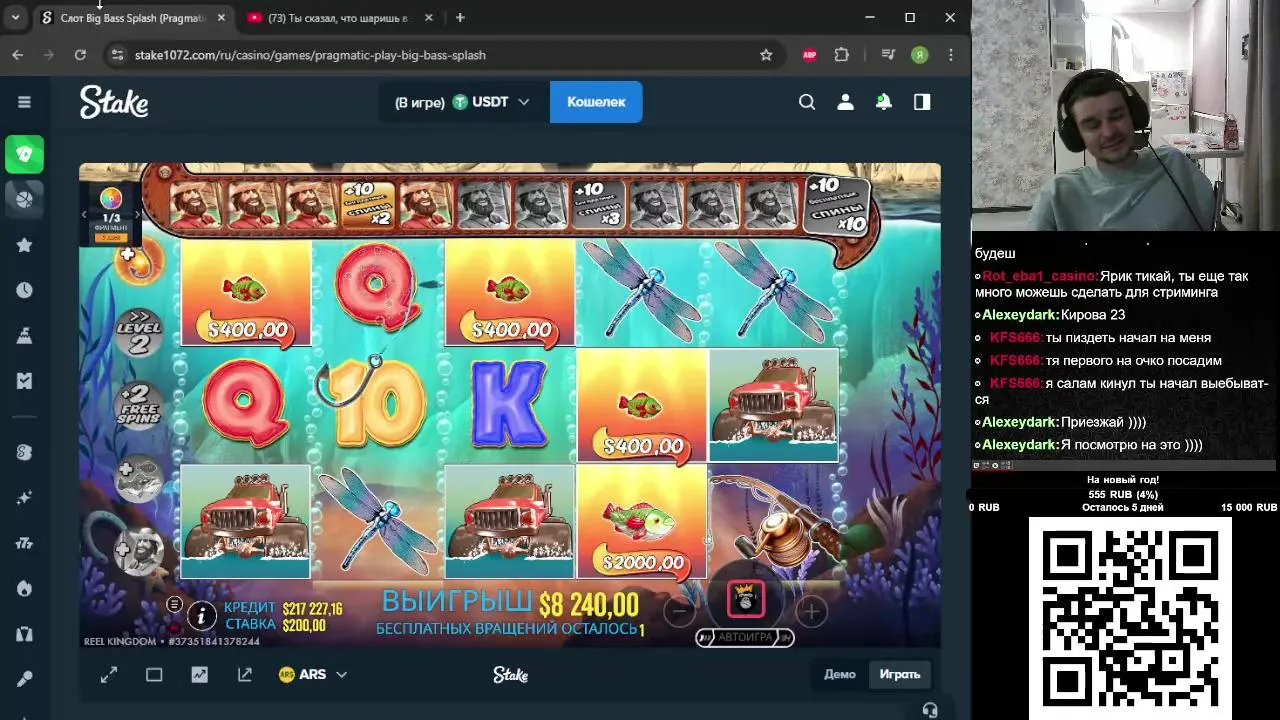
Task: Open the browser tab search dropdown arrow
Action: point(15,18)
